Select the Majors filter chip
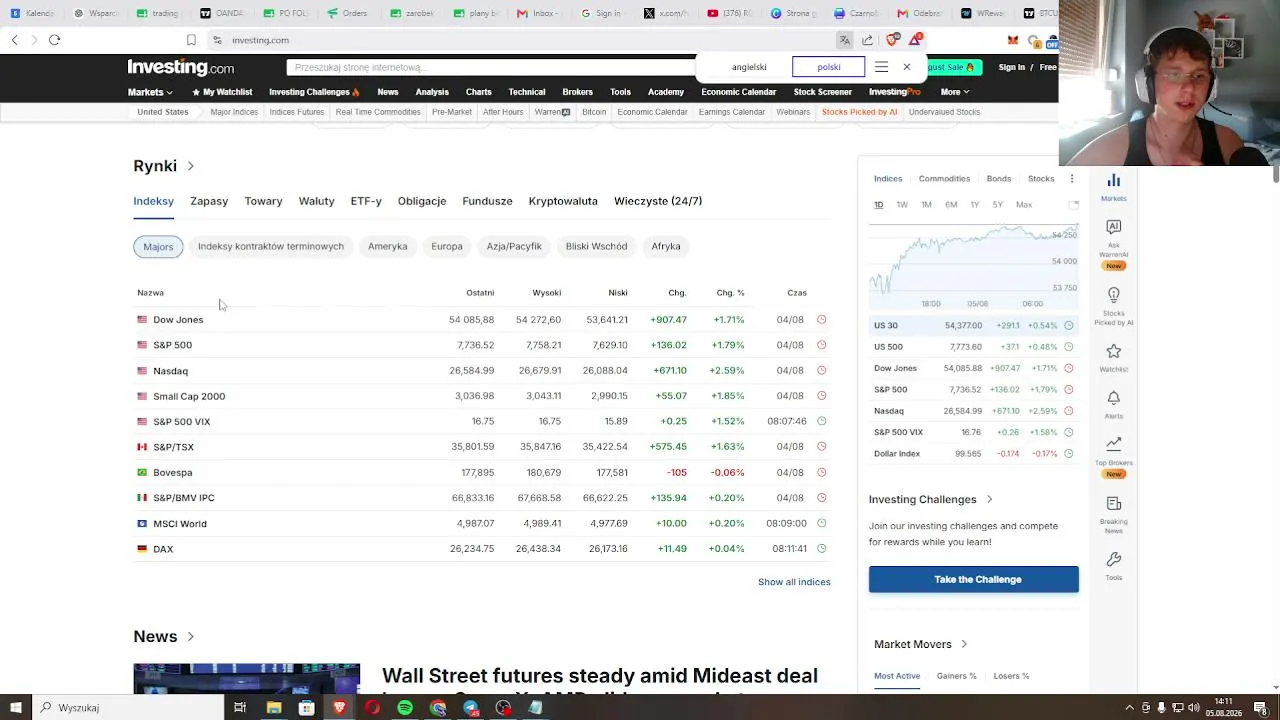Screen dimensions: 1280x720 click(x=158, y=246)
